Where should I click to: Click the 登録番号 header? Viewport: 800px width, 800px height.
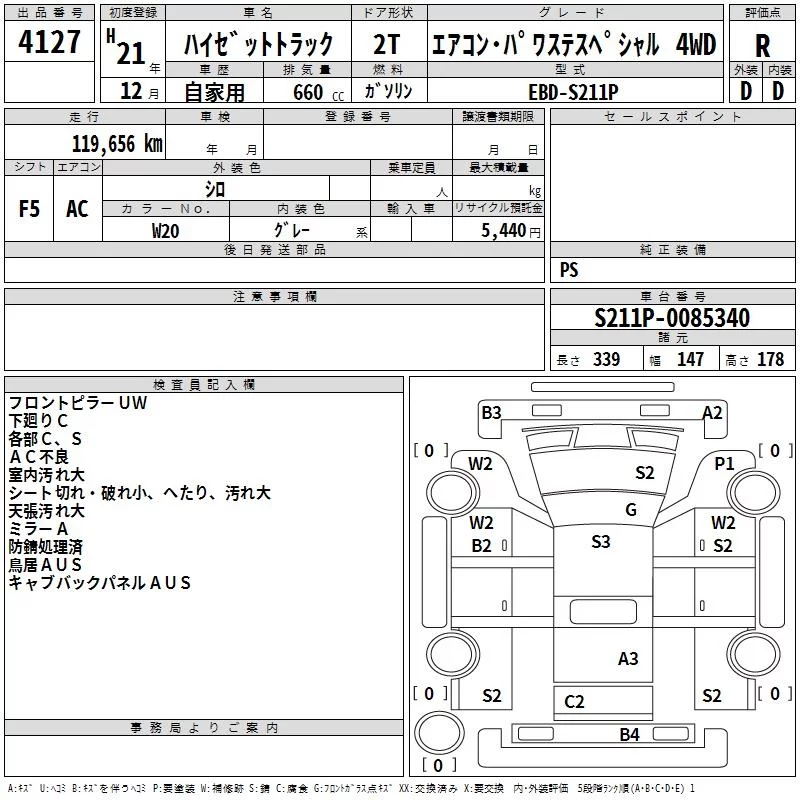point(358,116)
